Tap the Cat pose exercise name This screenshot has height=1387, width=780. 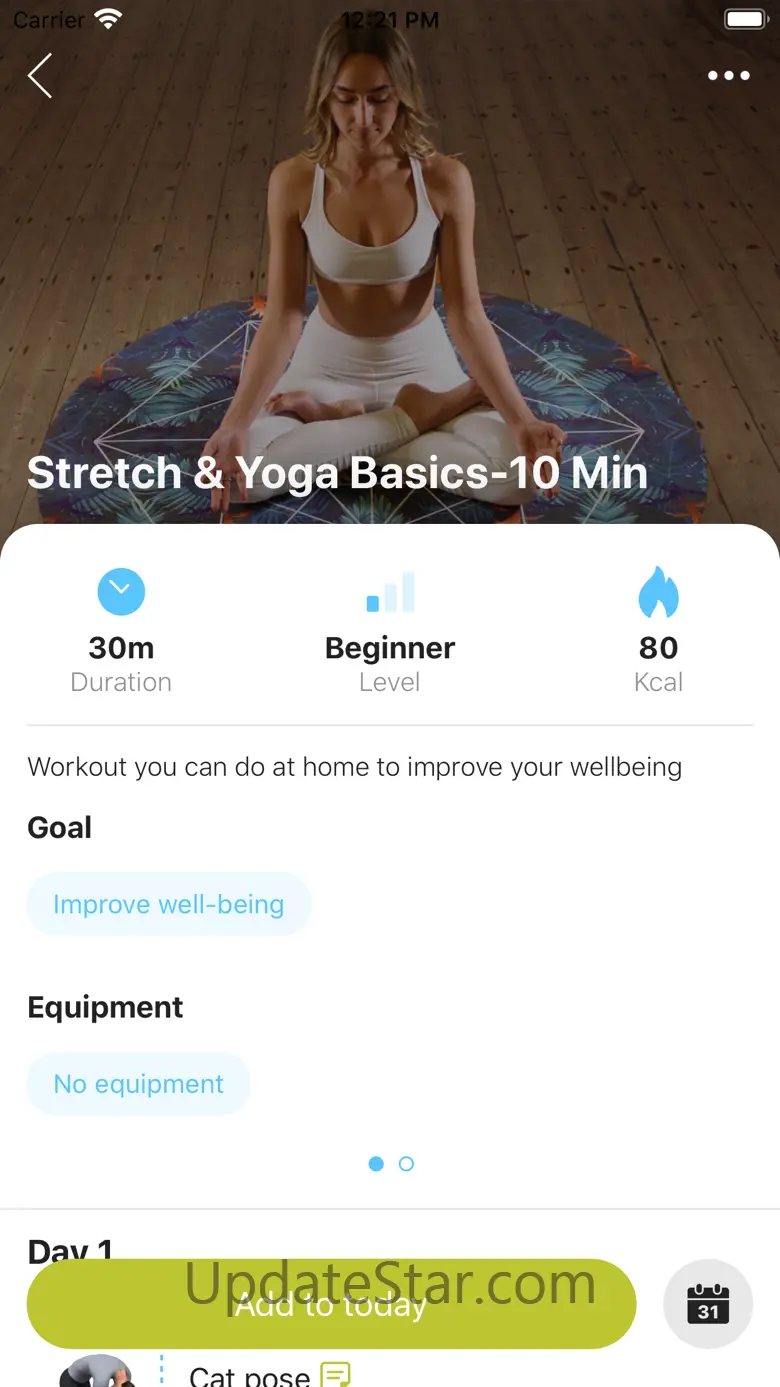tap(249, 1374)
